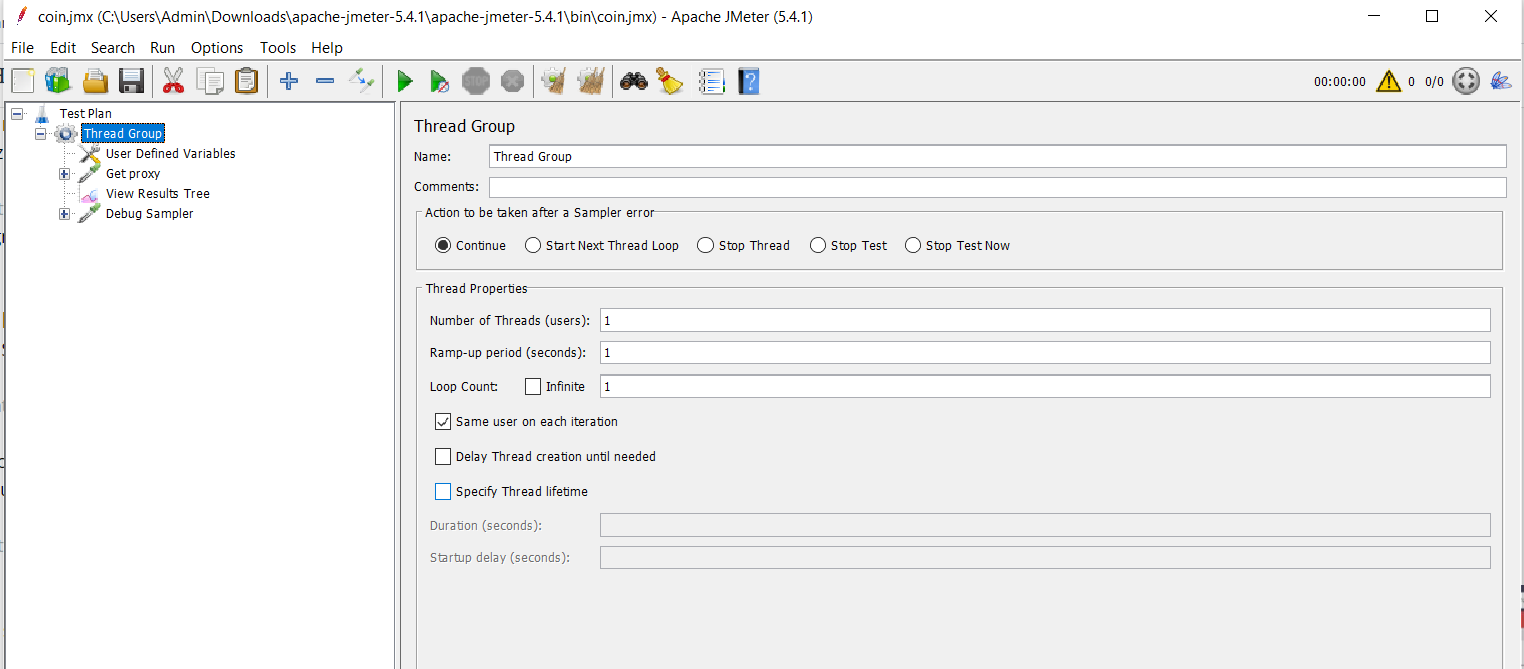Select the Continue radio button
1524x669 pixels.
pos(443,245)
